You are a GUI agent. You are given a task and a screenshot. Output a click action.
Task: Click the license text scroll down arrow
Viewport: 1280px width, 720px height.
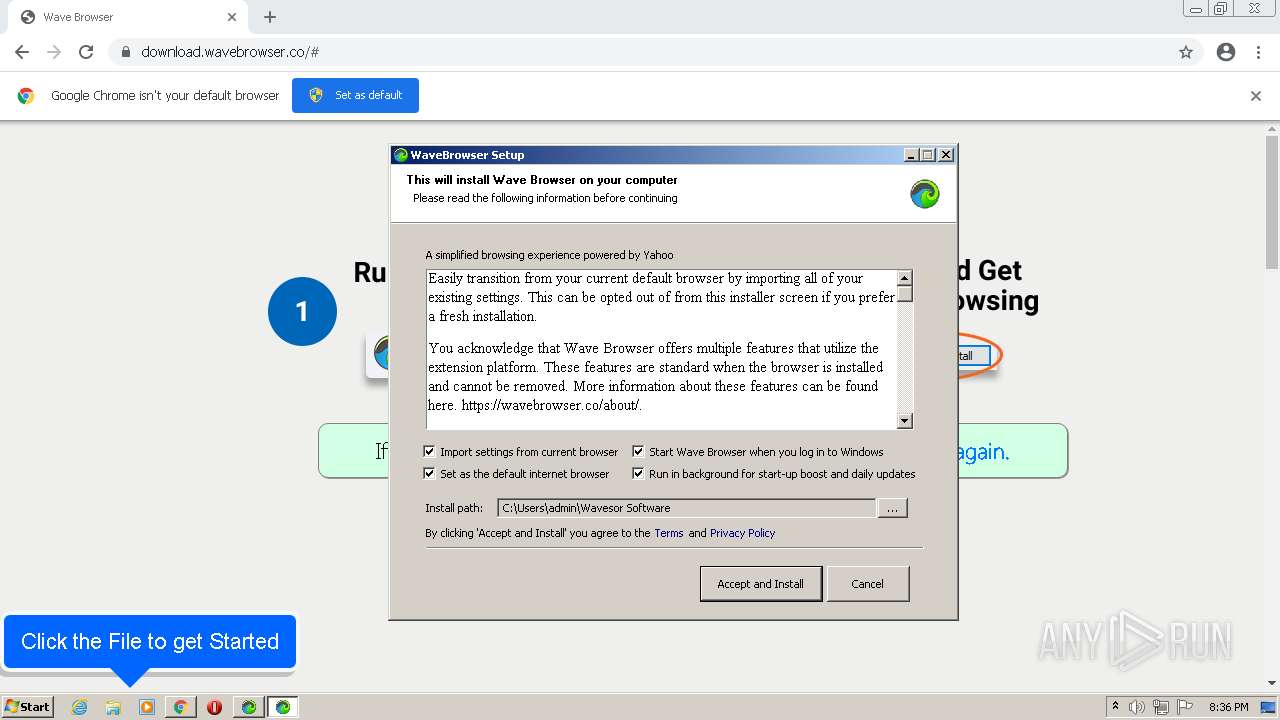click(x=904, y=421)
